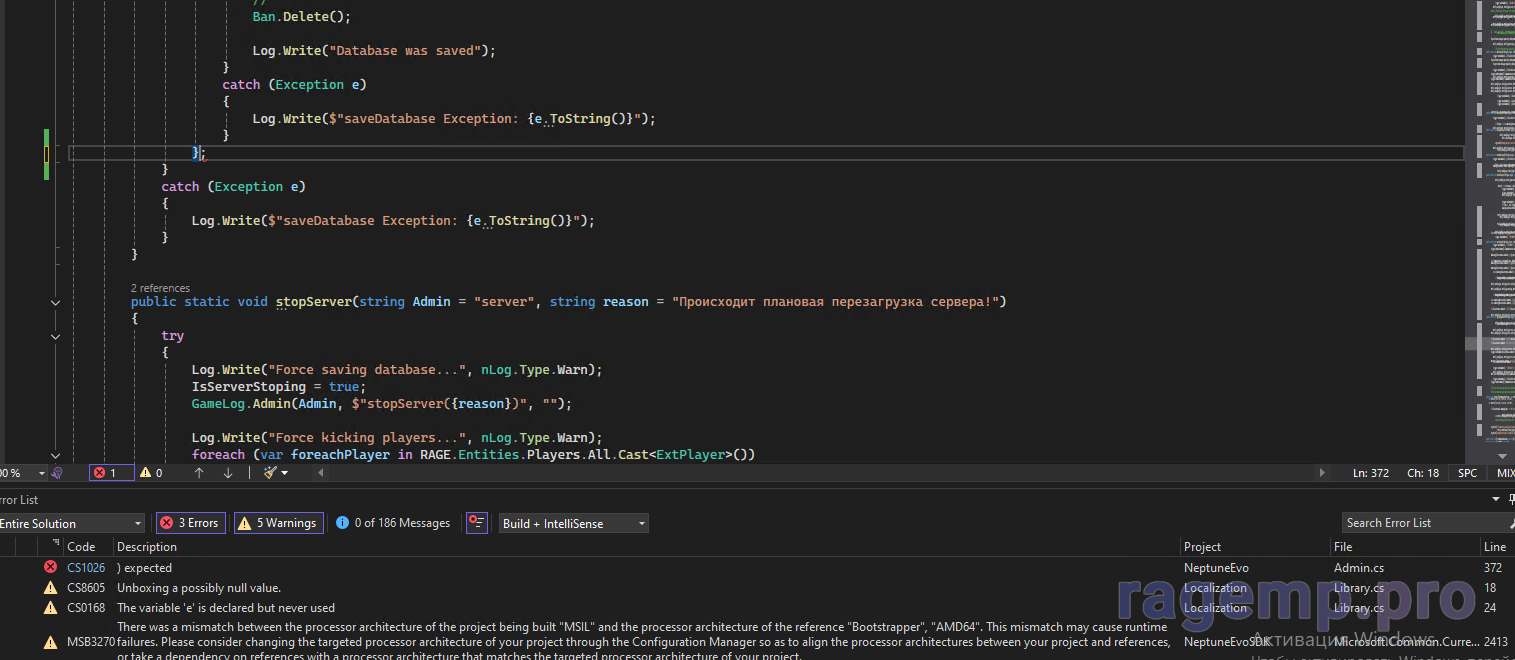This screenshot has height=660, width=1515.
Task: Select the CS0168 unused variable warning
Action: click(x=757, y=608)
